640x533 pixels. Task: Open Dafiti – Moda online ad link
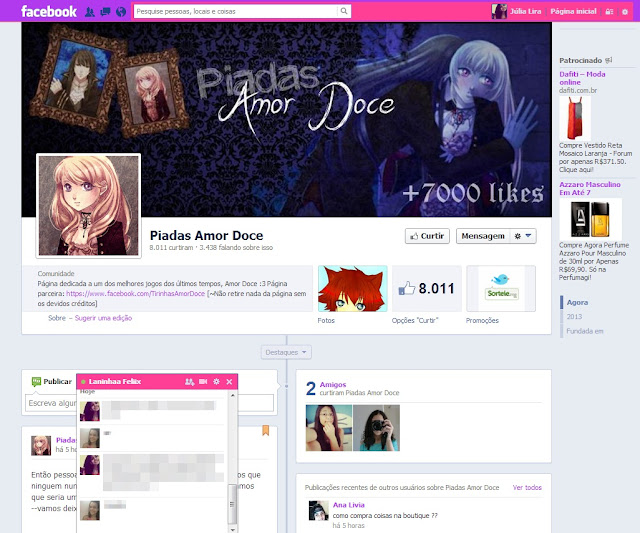click(x=582, y=78)
